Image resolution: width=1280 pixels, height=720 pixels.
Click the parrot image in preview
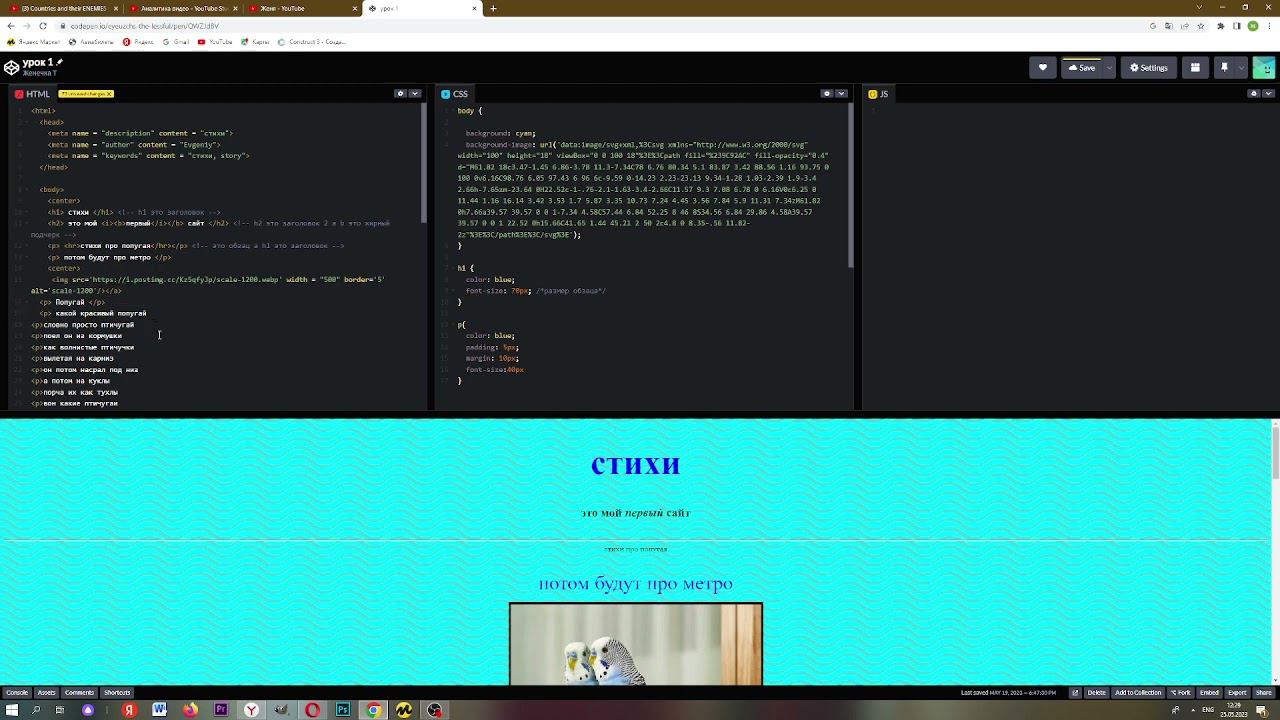coord(636,645)
